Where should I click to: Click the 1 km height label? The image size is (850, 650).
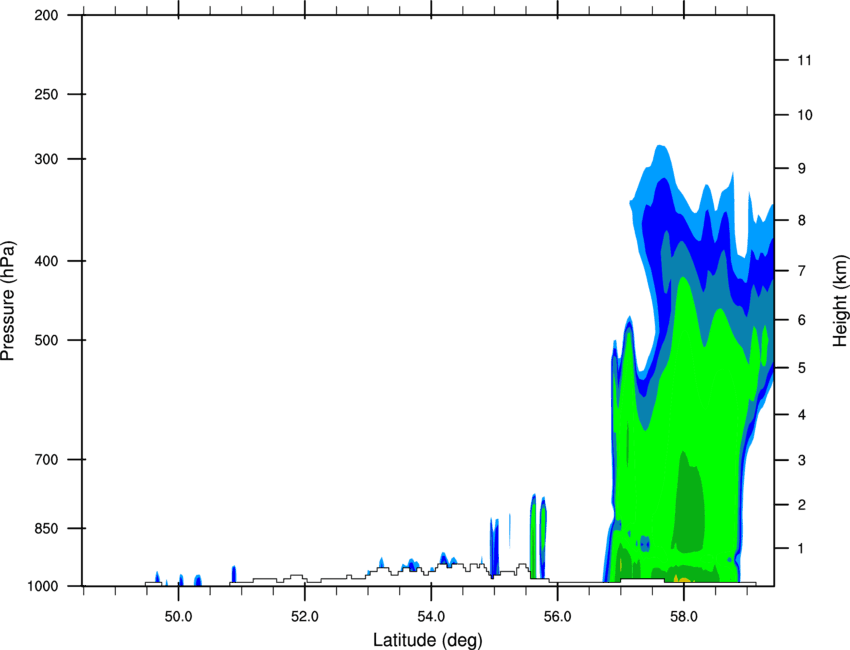tap(802, 549)
